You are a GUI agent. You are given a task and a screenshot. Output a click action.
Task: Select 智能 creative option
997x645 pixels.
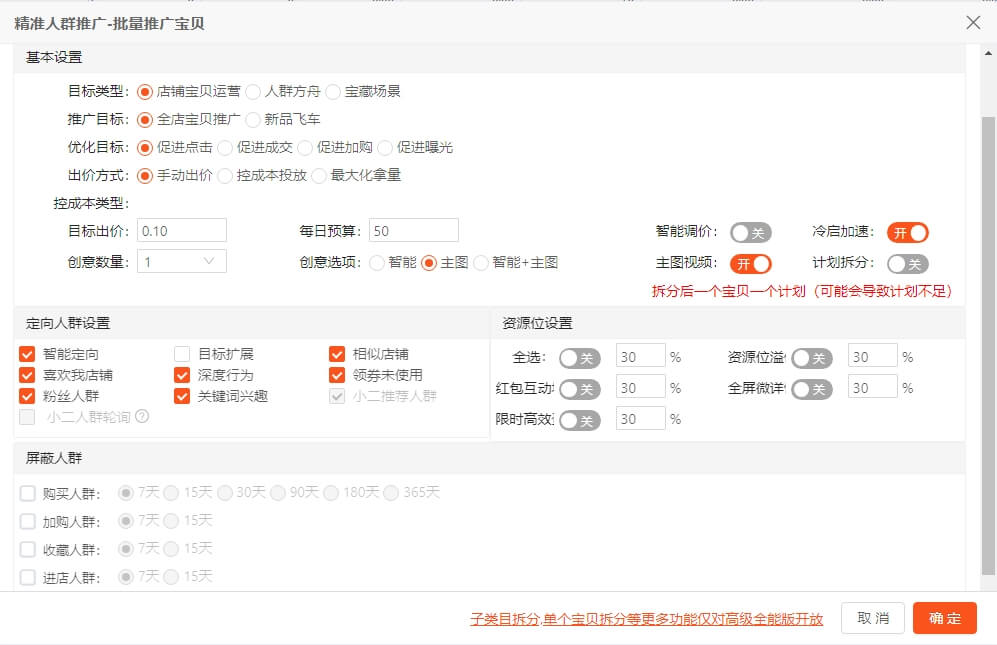(376, 263)
